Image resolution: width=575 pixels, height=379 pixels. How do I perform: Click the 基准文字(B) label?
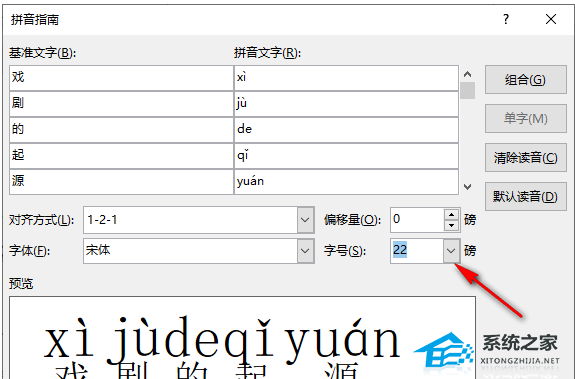[x=43, y=53]
